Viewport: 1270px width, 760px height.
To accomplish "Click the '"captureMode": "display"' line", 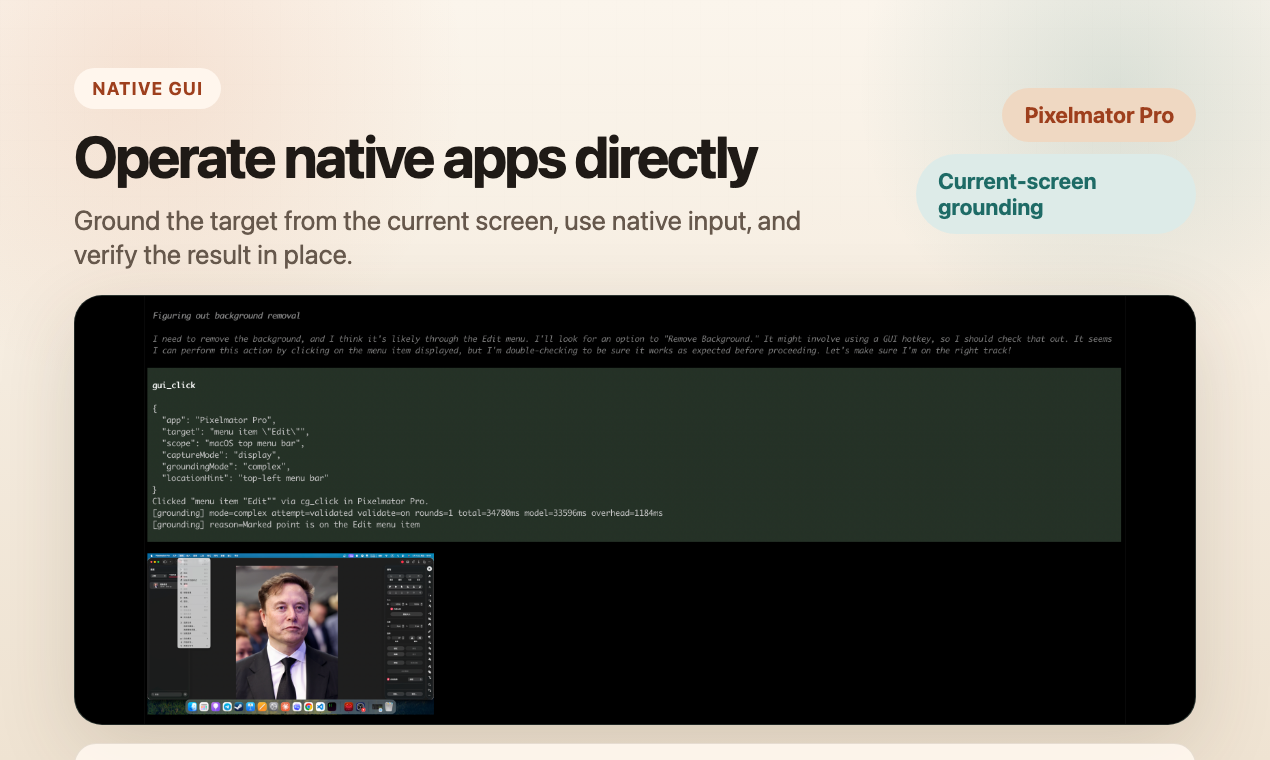I will 221,455.
